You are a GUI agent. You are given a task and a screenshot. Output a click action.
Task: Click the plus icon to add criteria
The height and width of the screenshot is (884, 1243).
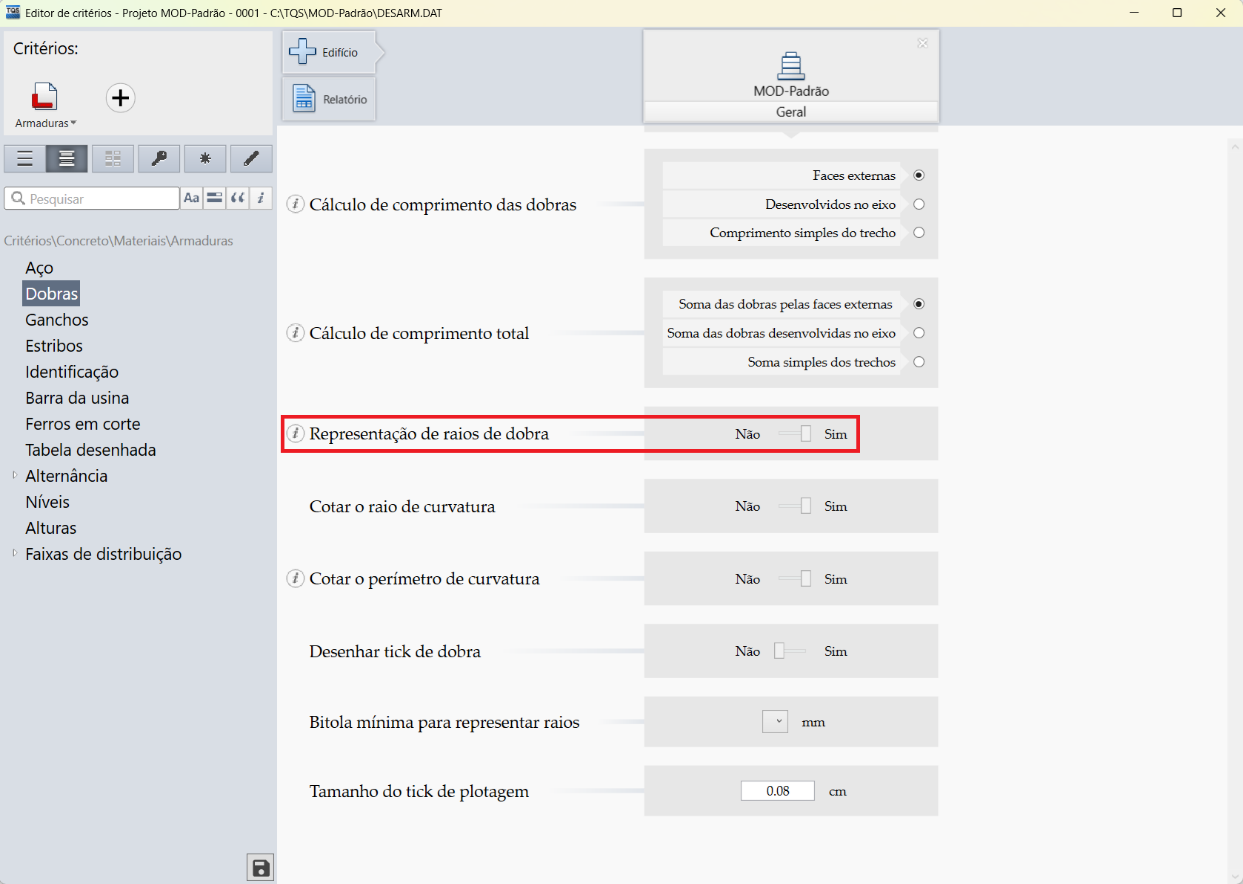tap(120, 98)
